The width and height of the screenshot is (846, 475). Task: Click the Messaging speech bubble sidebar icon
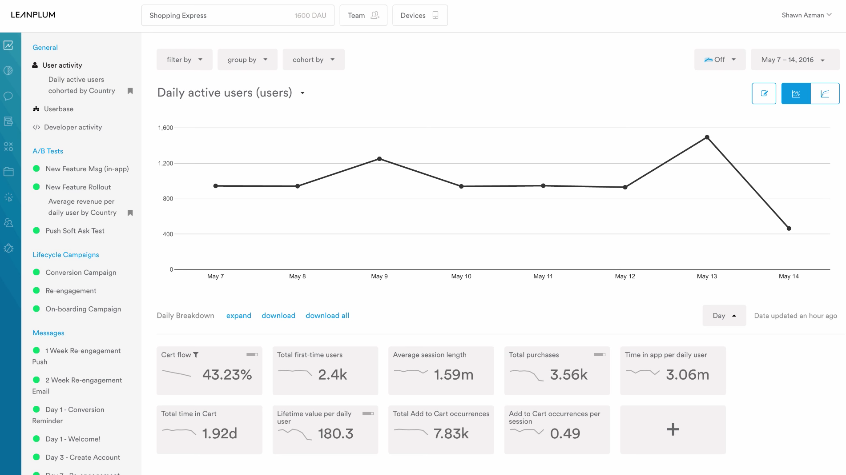point(8,96)
